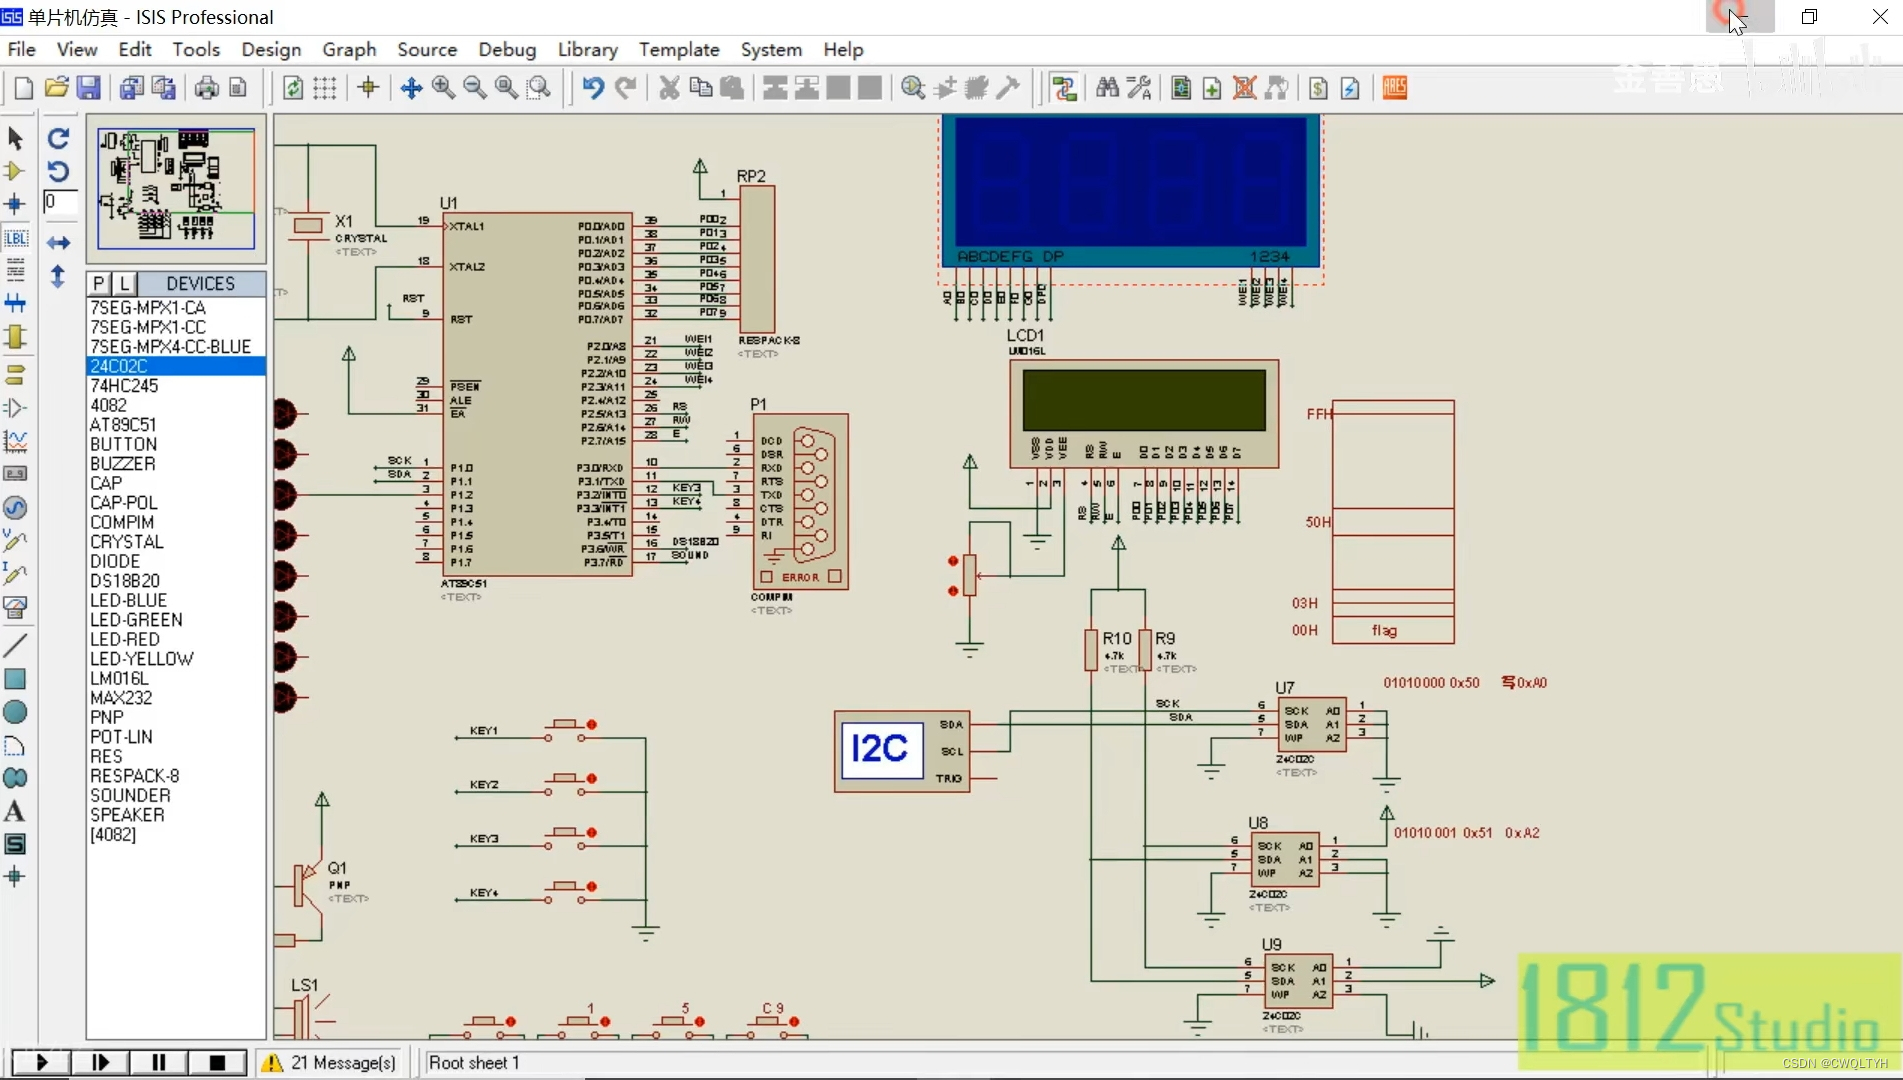Viewport: 1903px width, 1080px height.
Task: Toggle false origin crosshair
Action: 368,88
